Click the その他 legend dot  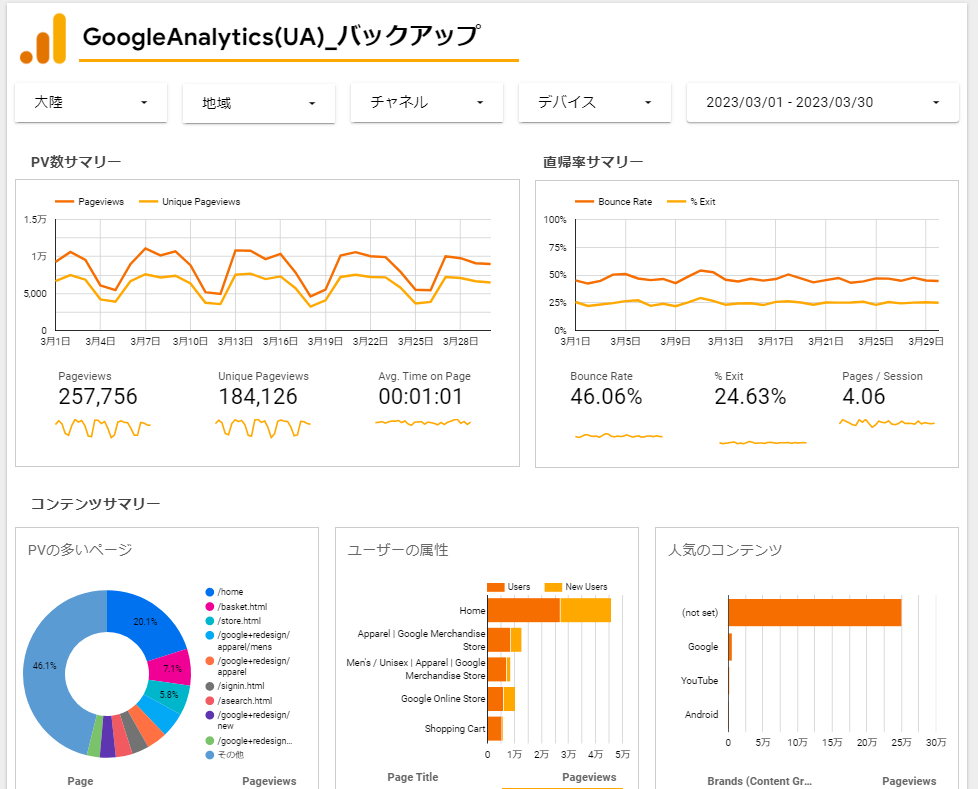[210, 755]
